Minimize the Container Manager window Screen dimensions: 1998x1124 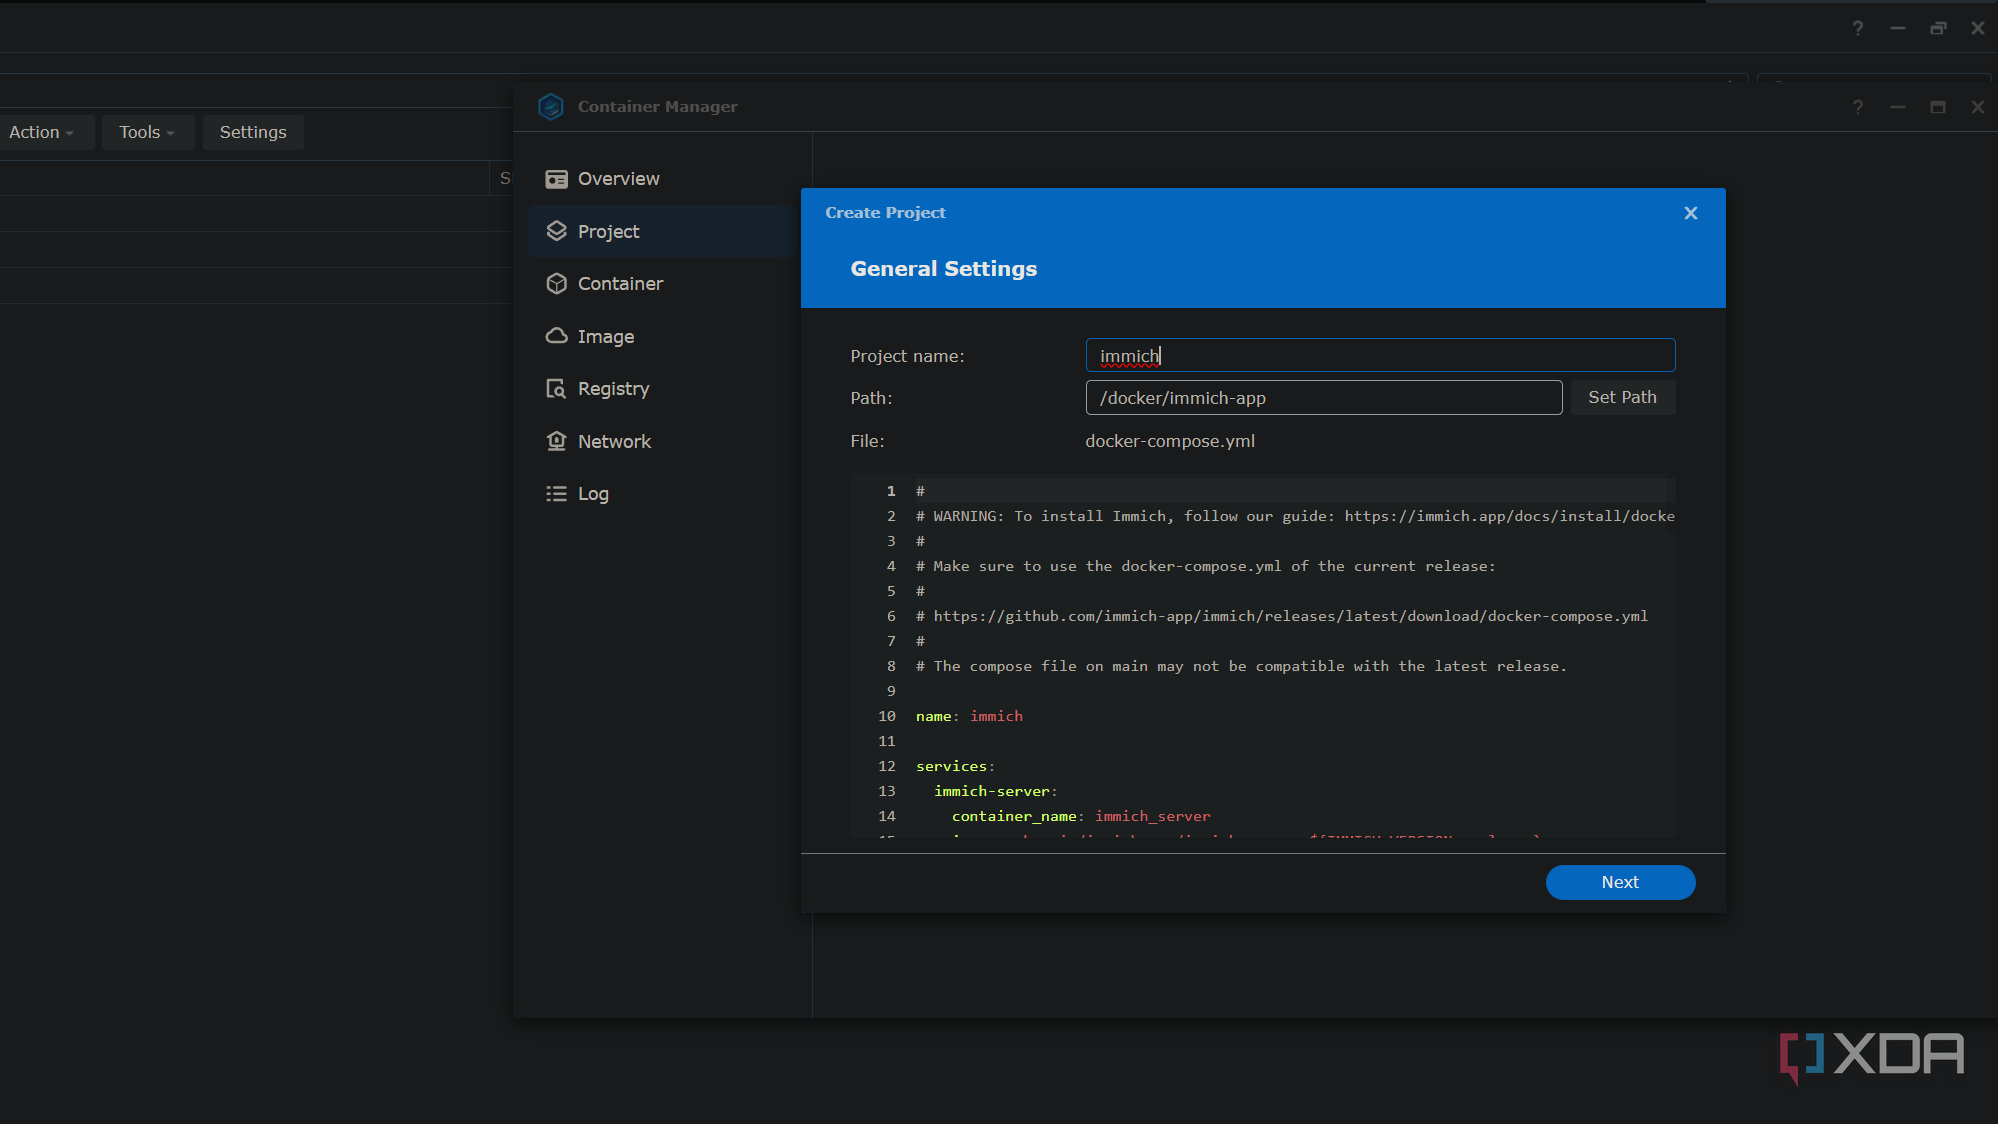pos(1898,107)
